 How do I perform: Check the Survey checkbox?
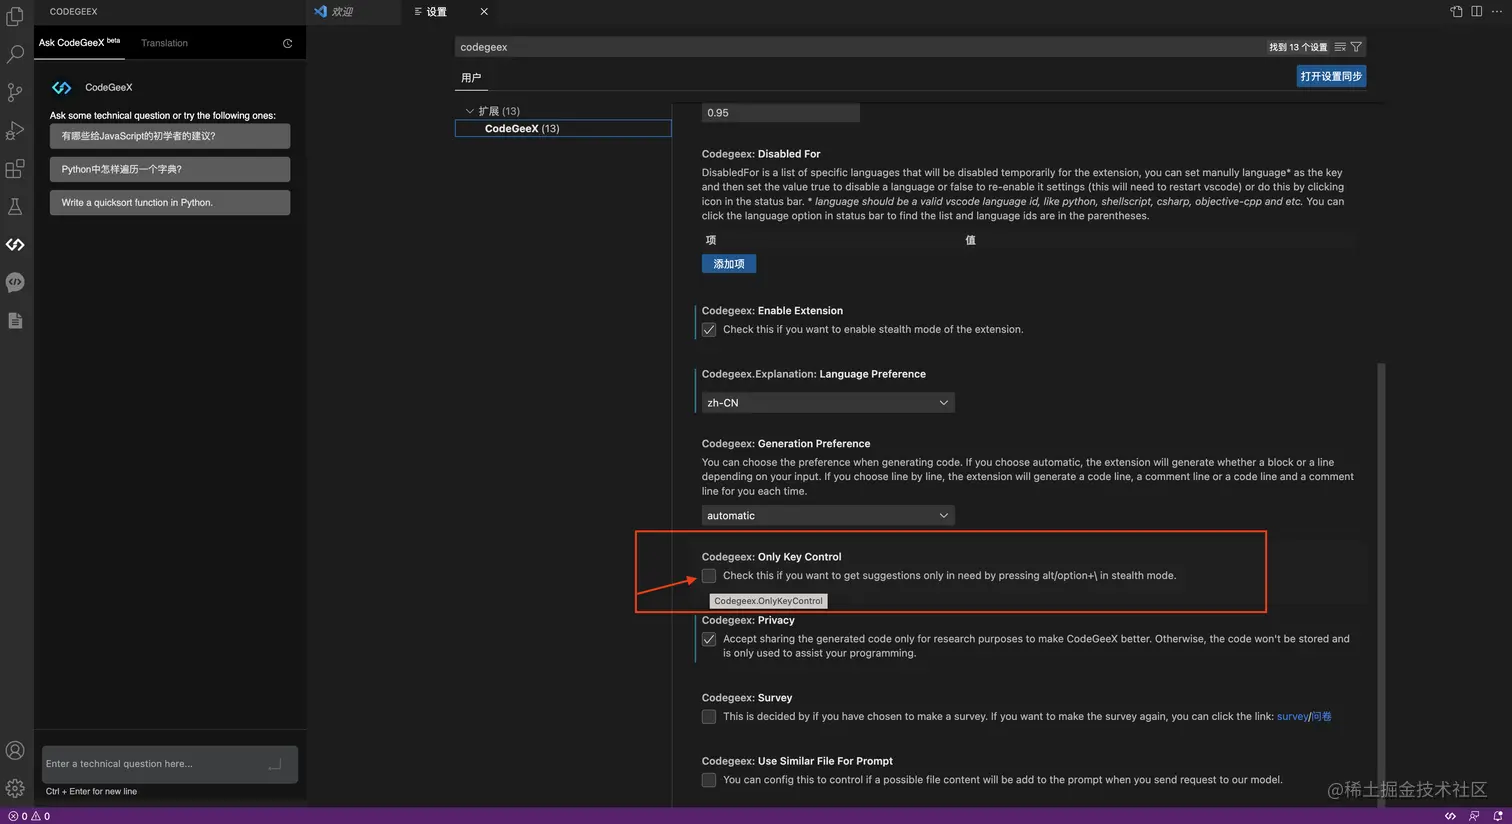pos(709,717)
